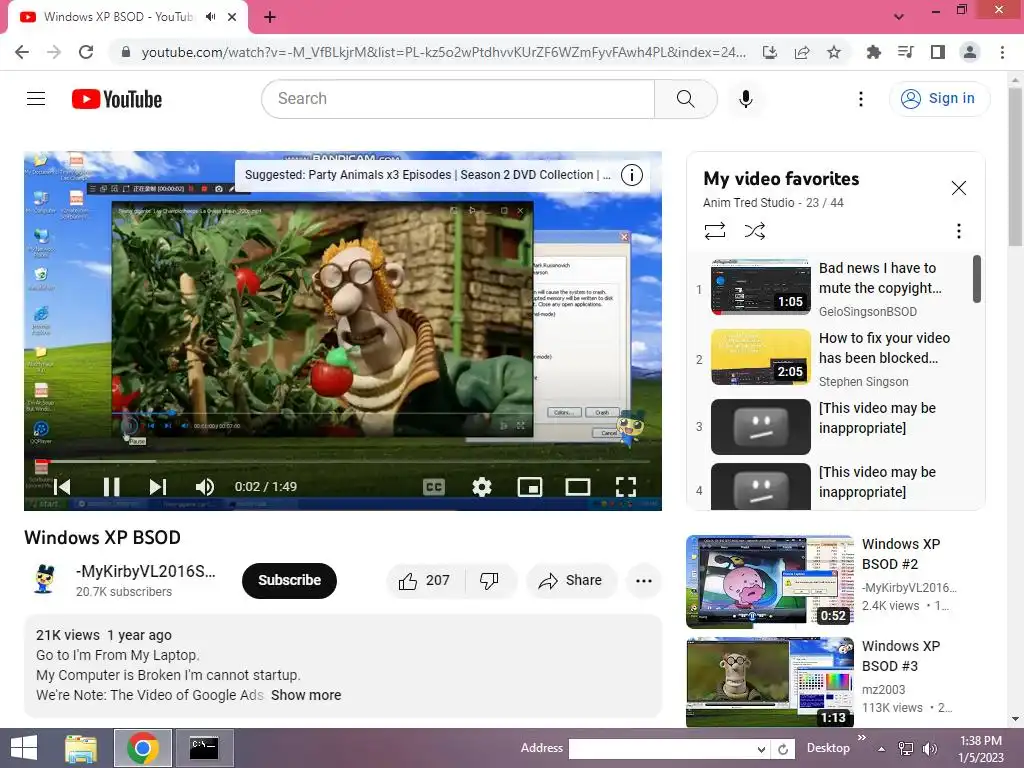
Task: Reload the current page
Action: [86, 52]
